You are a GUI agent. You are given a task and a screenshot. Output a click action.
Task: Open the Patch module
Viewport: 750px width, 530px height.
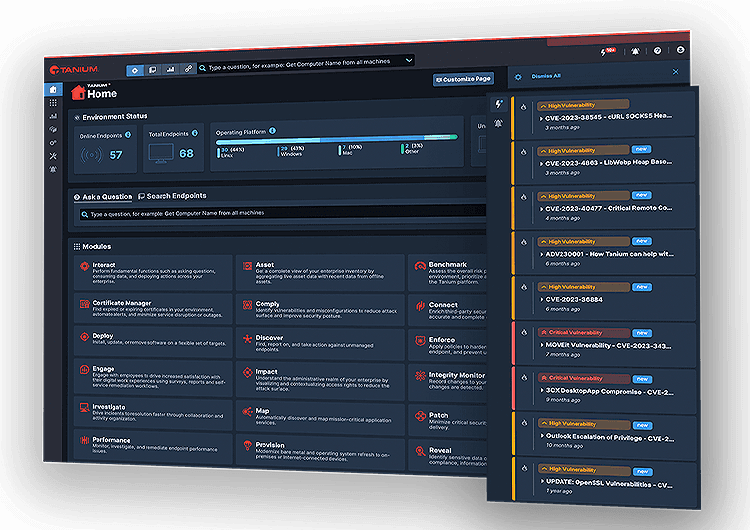pos(448,420)
